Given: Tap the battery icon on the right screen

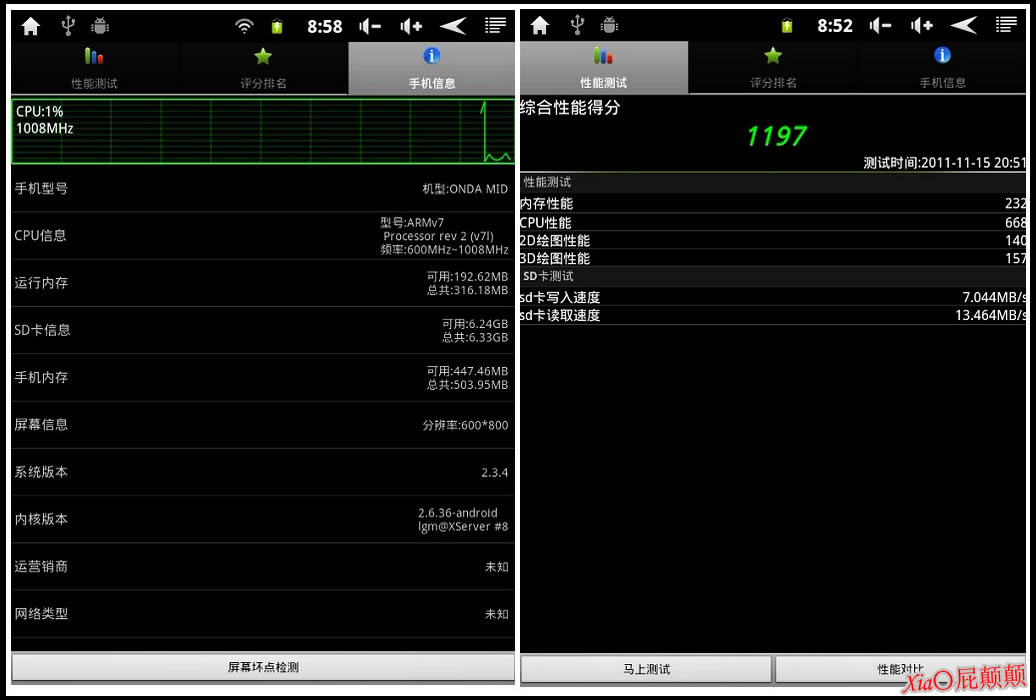Looking at the screenshot, I should pos(787,26).
